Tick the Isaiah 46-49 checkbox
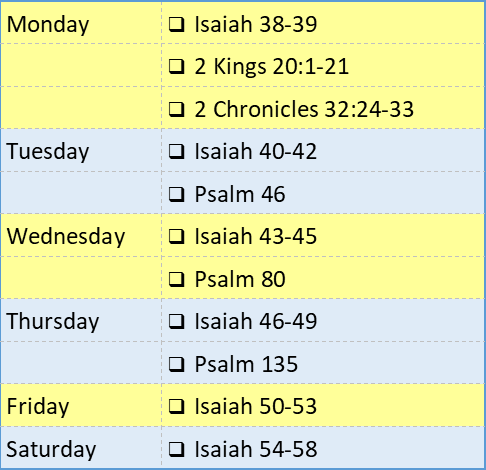Image resolution: width=486 pixels, height=470 pixels. point(176,321)
